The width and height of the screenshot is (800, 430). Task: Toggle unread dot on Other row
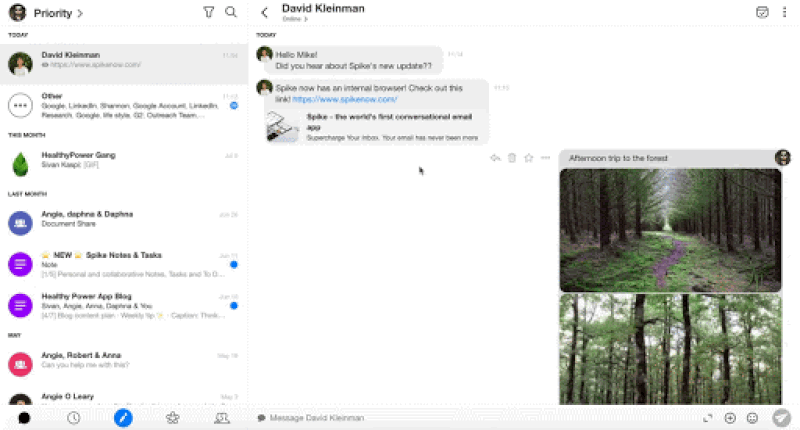(234, 106)
